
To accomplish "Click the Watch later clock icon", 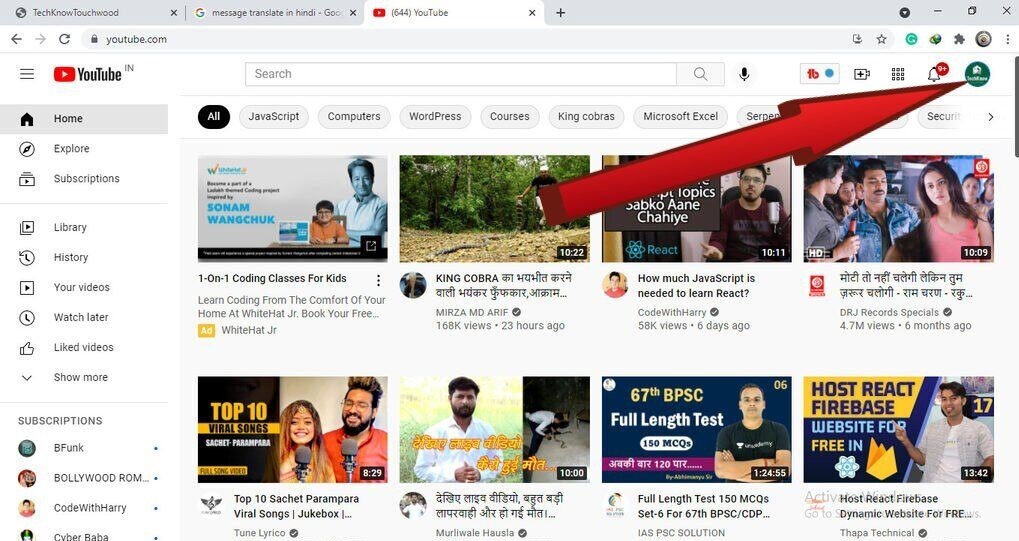I will pos(27,317).
